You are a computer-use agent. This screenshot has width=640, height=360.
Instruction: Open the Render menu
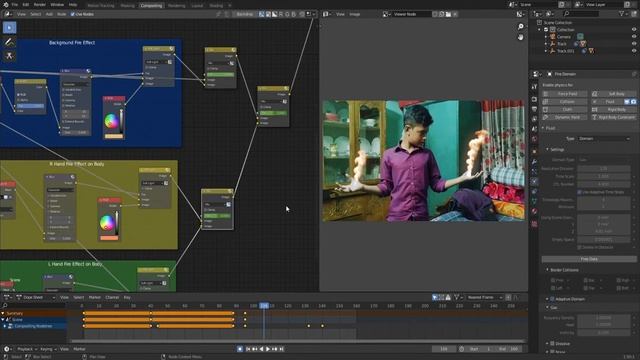point(40,4)
